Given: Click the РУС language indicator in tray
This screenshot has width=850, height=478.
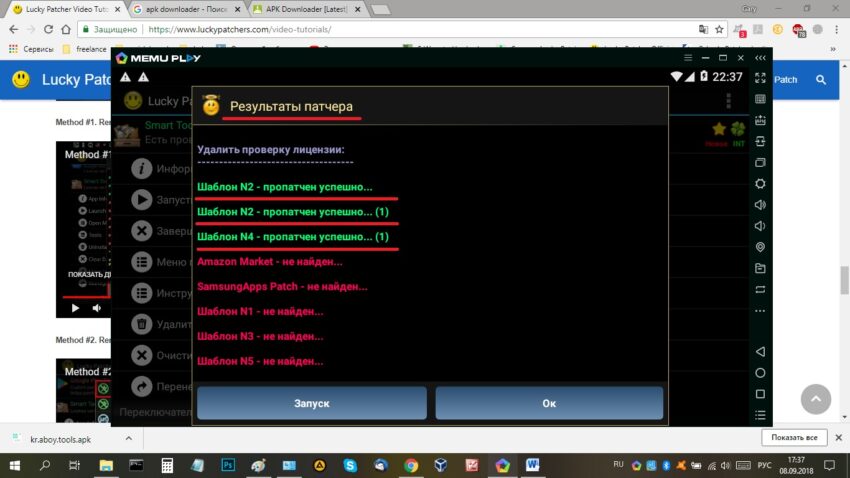Looking at the screenshot, I should click(x=764, y=465).
